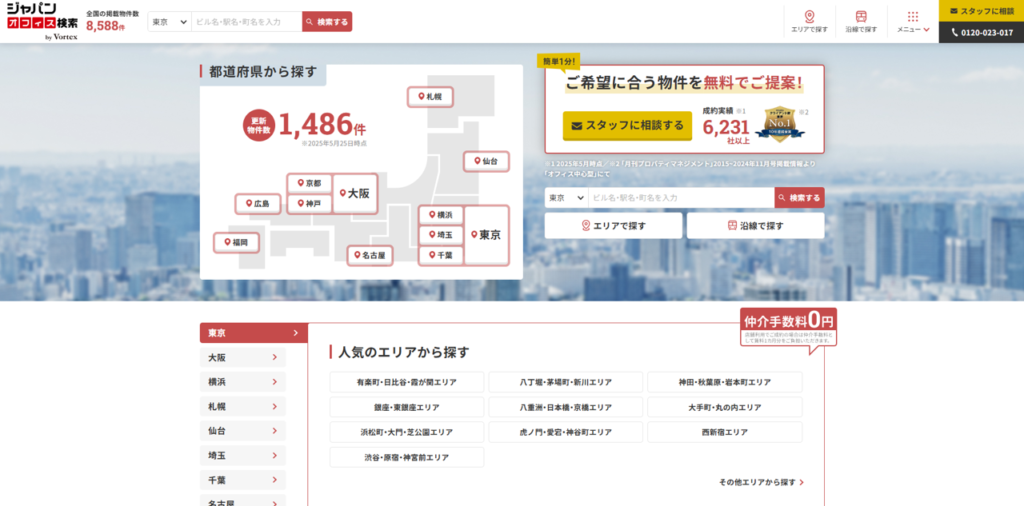Click the ジャパンオフィス検索 logo
The height and width of the screenshot is (506, 1024).
click(42, 22)
